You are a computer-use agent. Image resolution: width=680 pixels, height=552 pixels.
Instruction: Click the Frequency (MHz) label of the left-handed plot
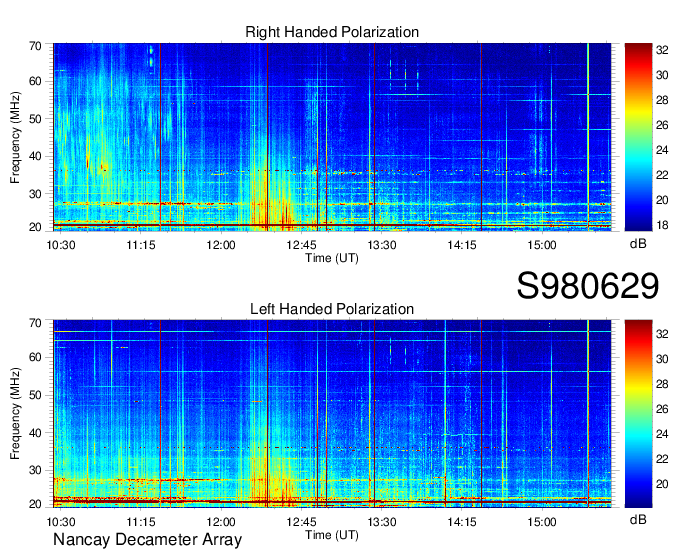(x=15, y=414)
